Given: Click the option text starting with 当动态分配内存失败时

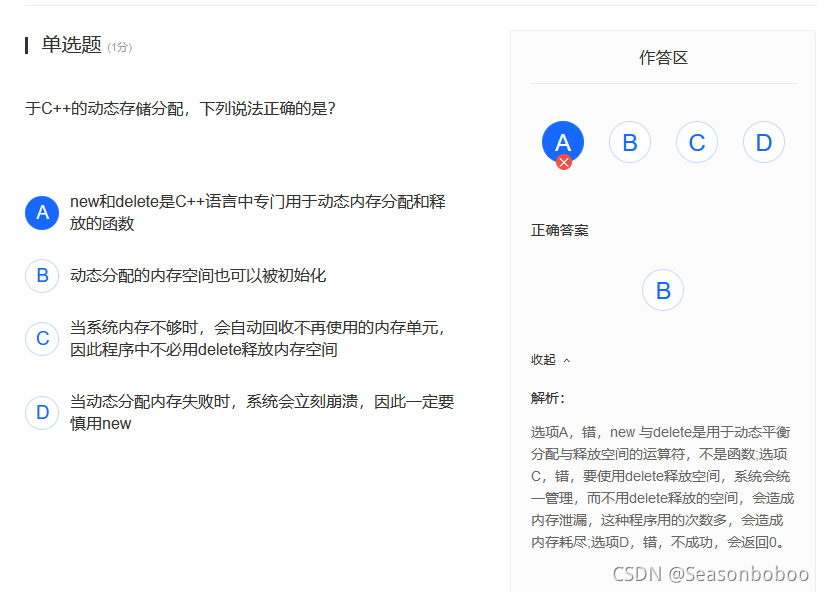Looking at the screenshot, I should coord(262,412).
